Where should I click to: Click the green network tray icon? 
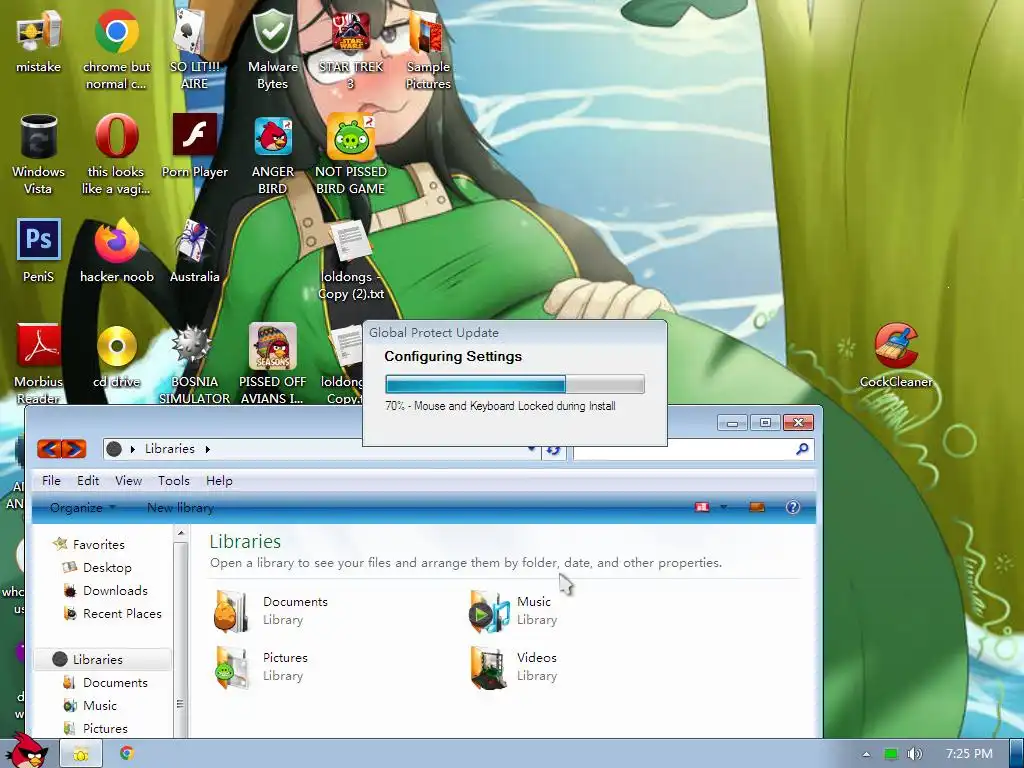tap(891, 754)
